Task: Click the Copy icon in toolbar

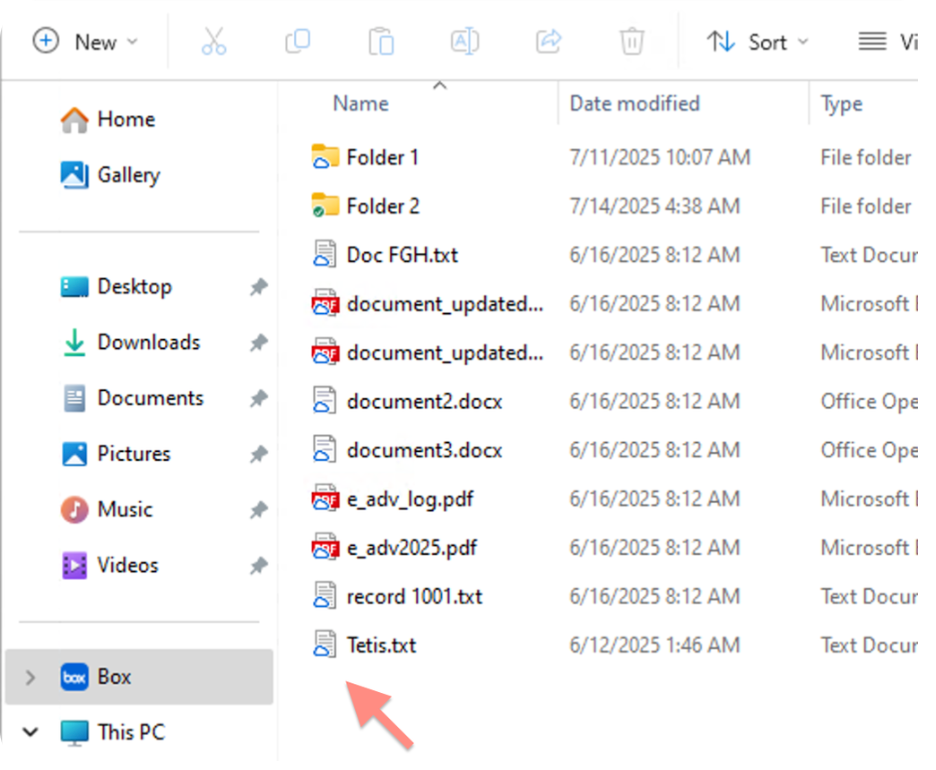Action: point(298,42)
